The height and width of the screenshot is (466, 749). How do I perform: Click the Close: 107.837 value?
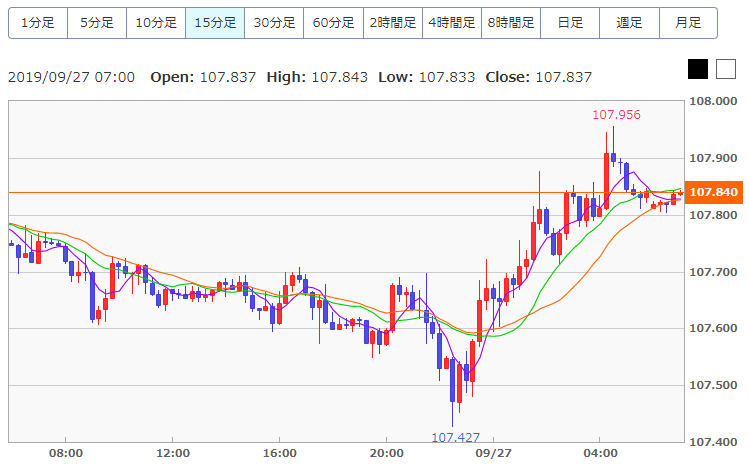coord(539,77)
